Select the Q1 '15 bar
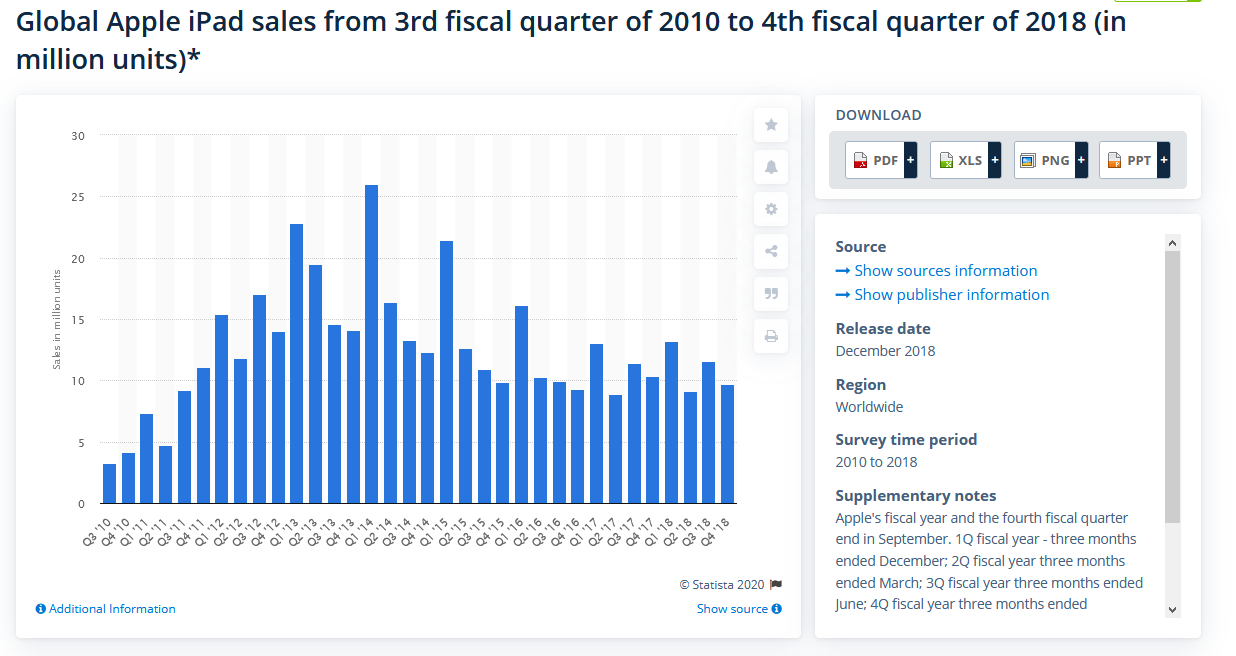1236x656 pixels. pyautogui.click(x=446, y=372)
